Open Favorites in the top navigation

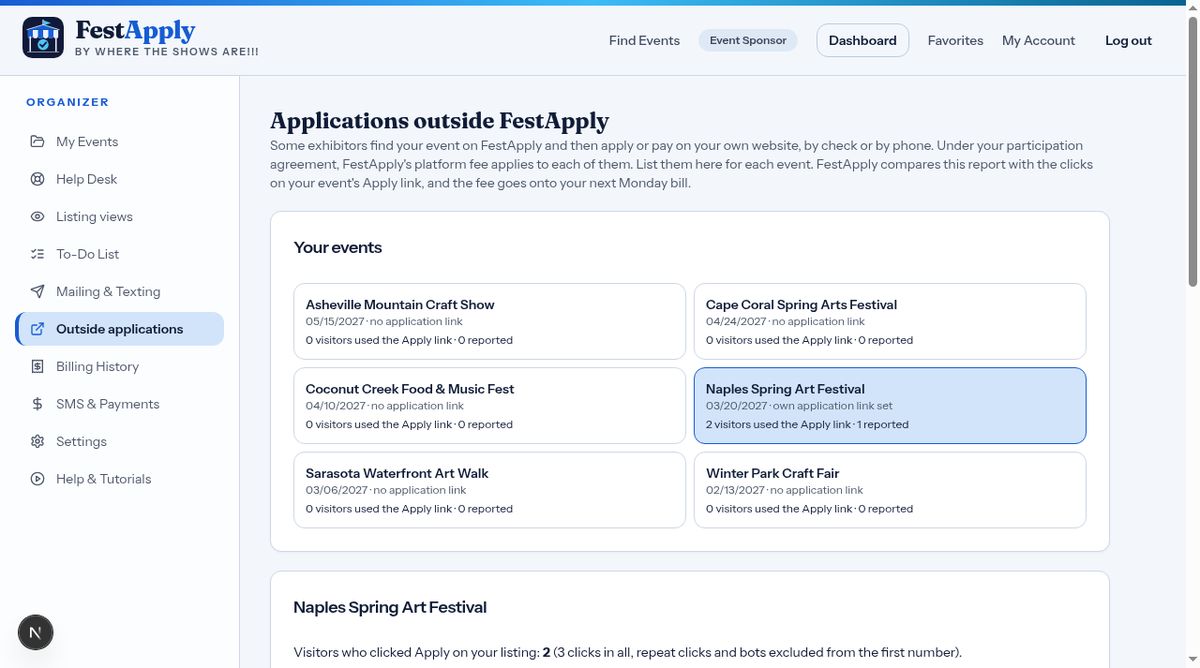tap(955, 41)
